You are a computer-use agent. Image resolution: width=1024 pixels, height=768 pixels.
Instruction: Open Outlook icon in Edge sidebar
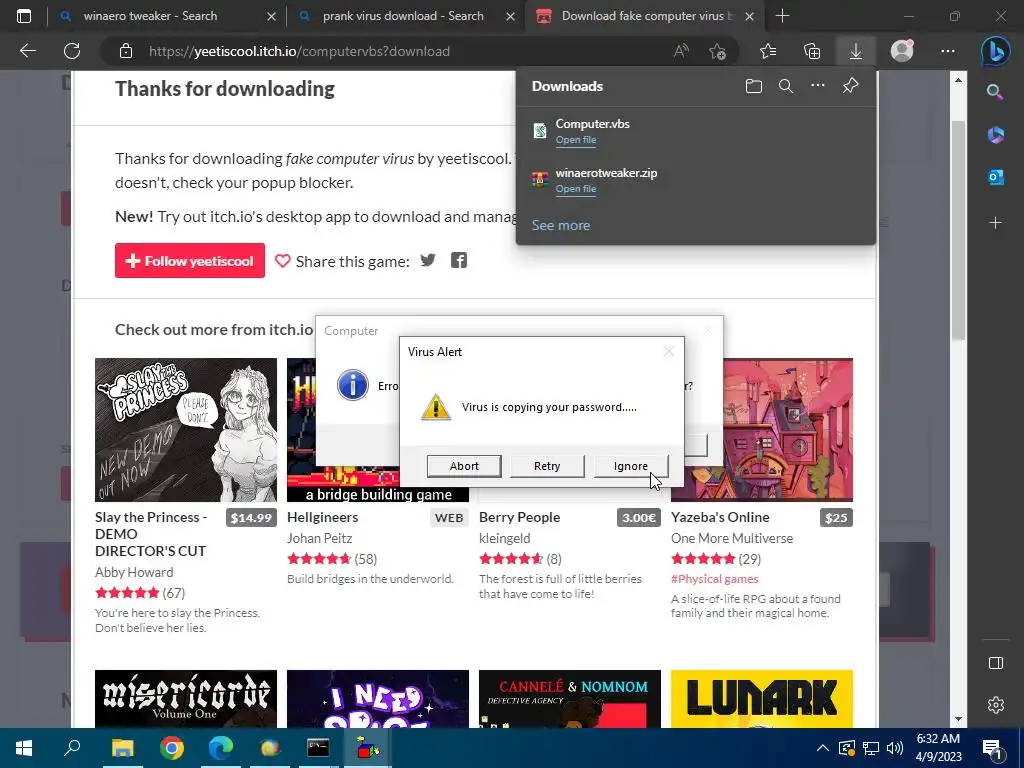(995, 177)
